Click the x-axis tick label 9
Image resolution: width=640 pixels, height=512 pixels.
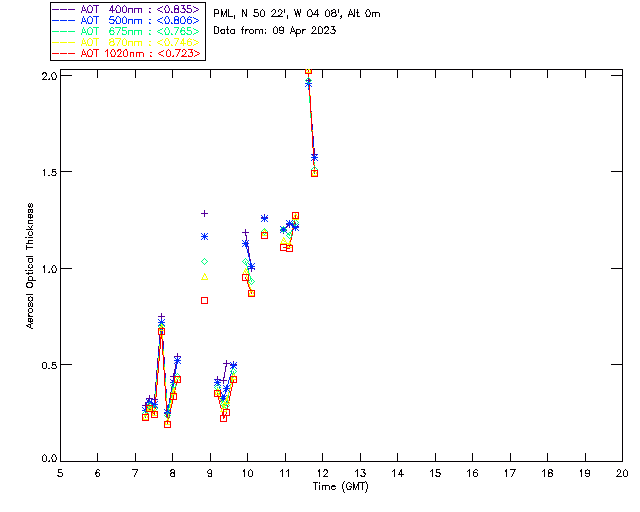point(210,473)
